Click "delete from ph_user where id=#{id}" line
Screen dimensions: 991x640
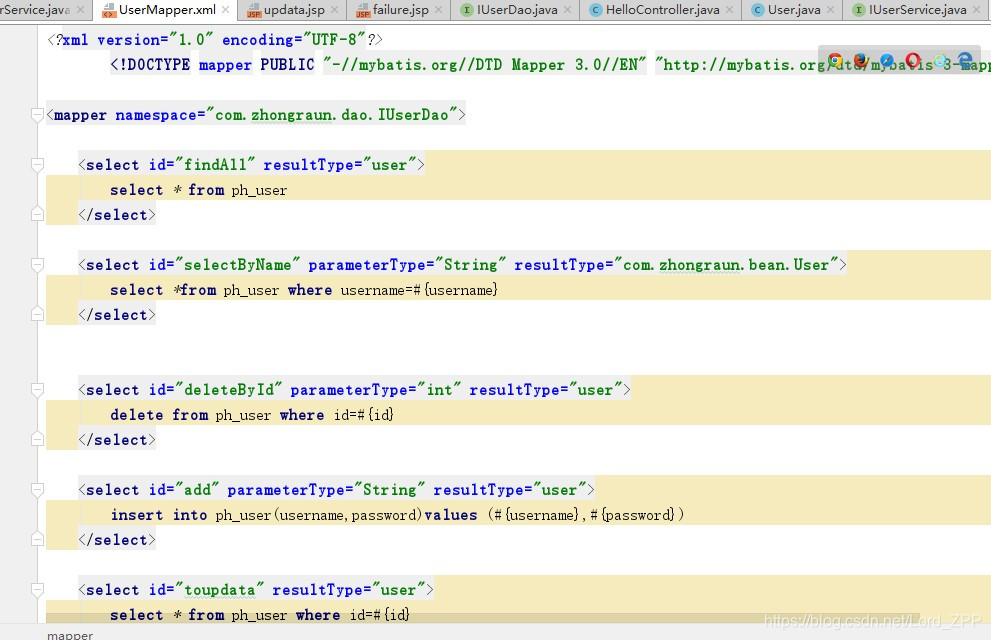pyautogui.click(x=252, y=415)
